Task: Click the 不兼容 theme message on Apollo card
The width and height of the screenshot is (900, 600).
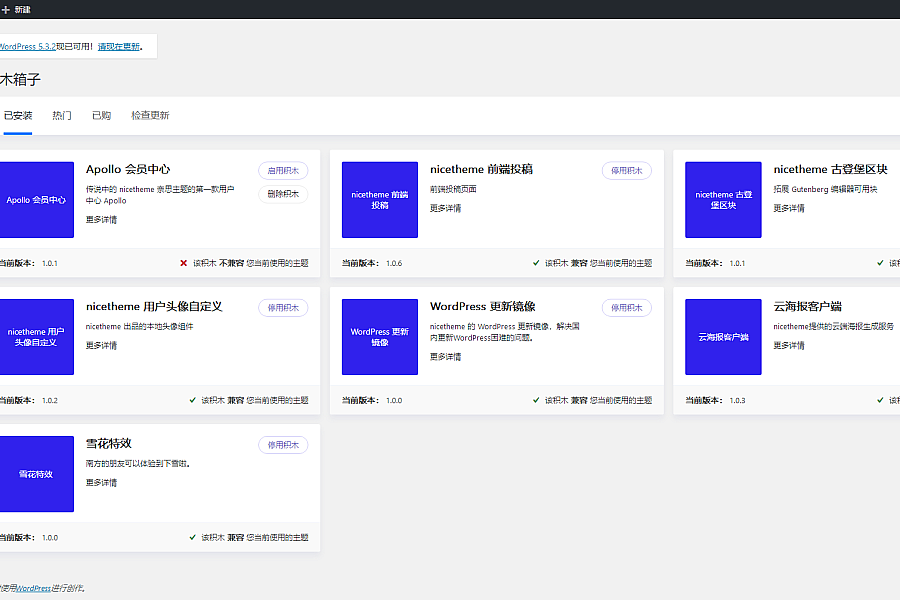Action: click(251, 263)
